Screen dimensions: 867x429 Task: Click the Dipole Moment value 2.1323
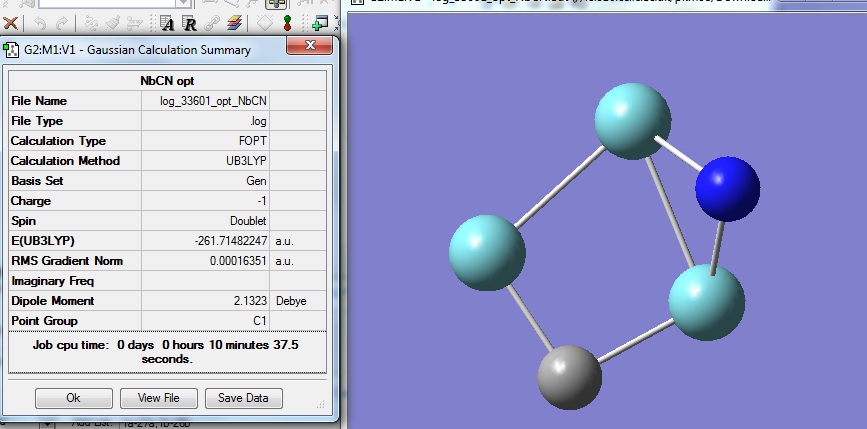tap(250, 301)
